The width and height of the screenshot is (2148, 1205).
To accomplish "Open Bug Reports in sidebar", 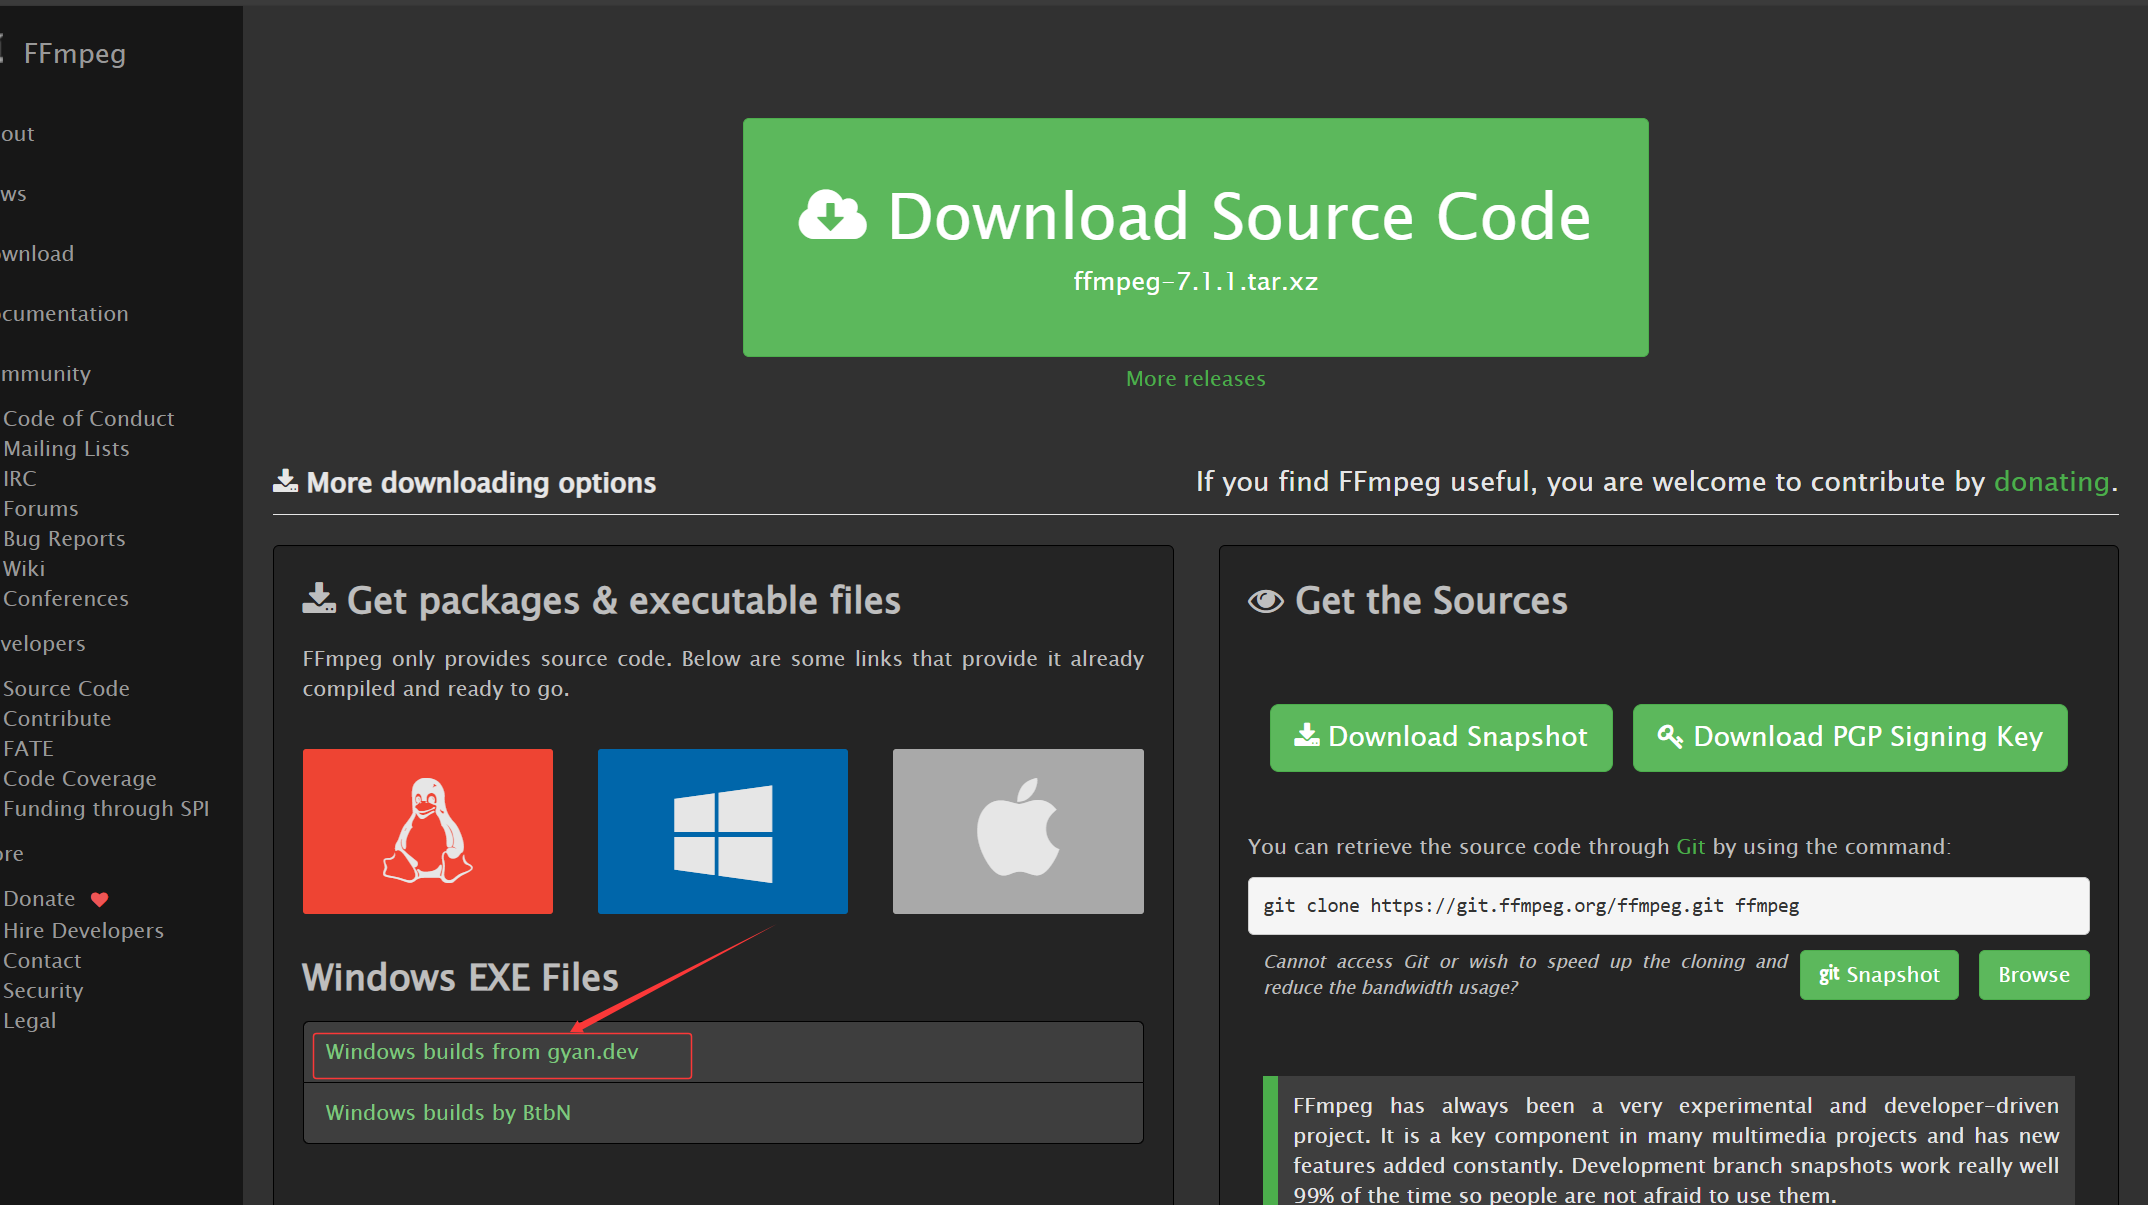I will (64, 539).
